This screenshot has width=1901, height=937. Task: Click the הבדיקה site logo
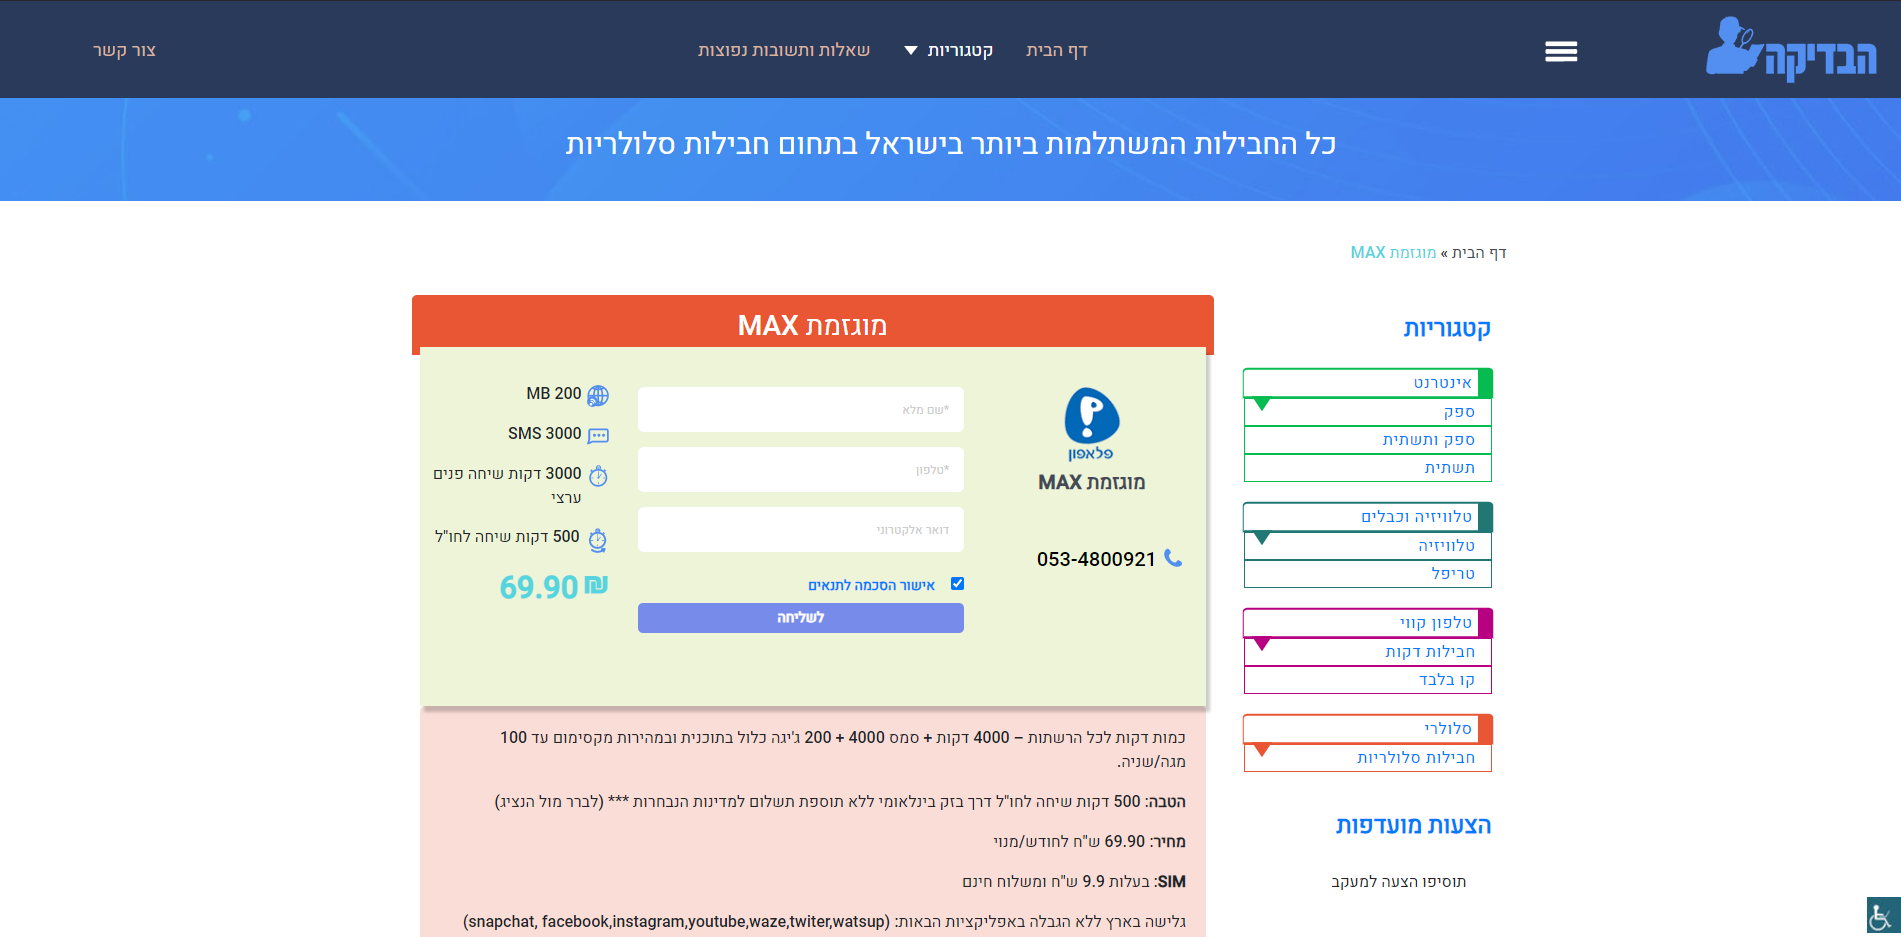click(x=1791, y=49)
